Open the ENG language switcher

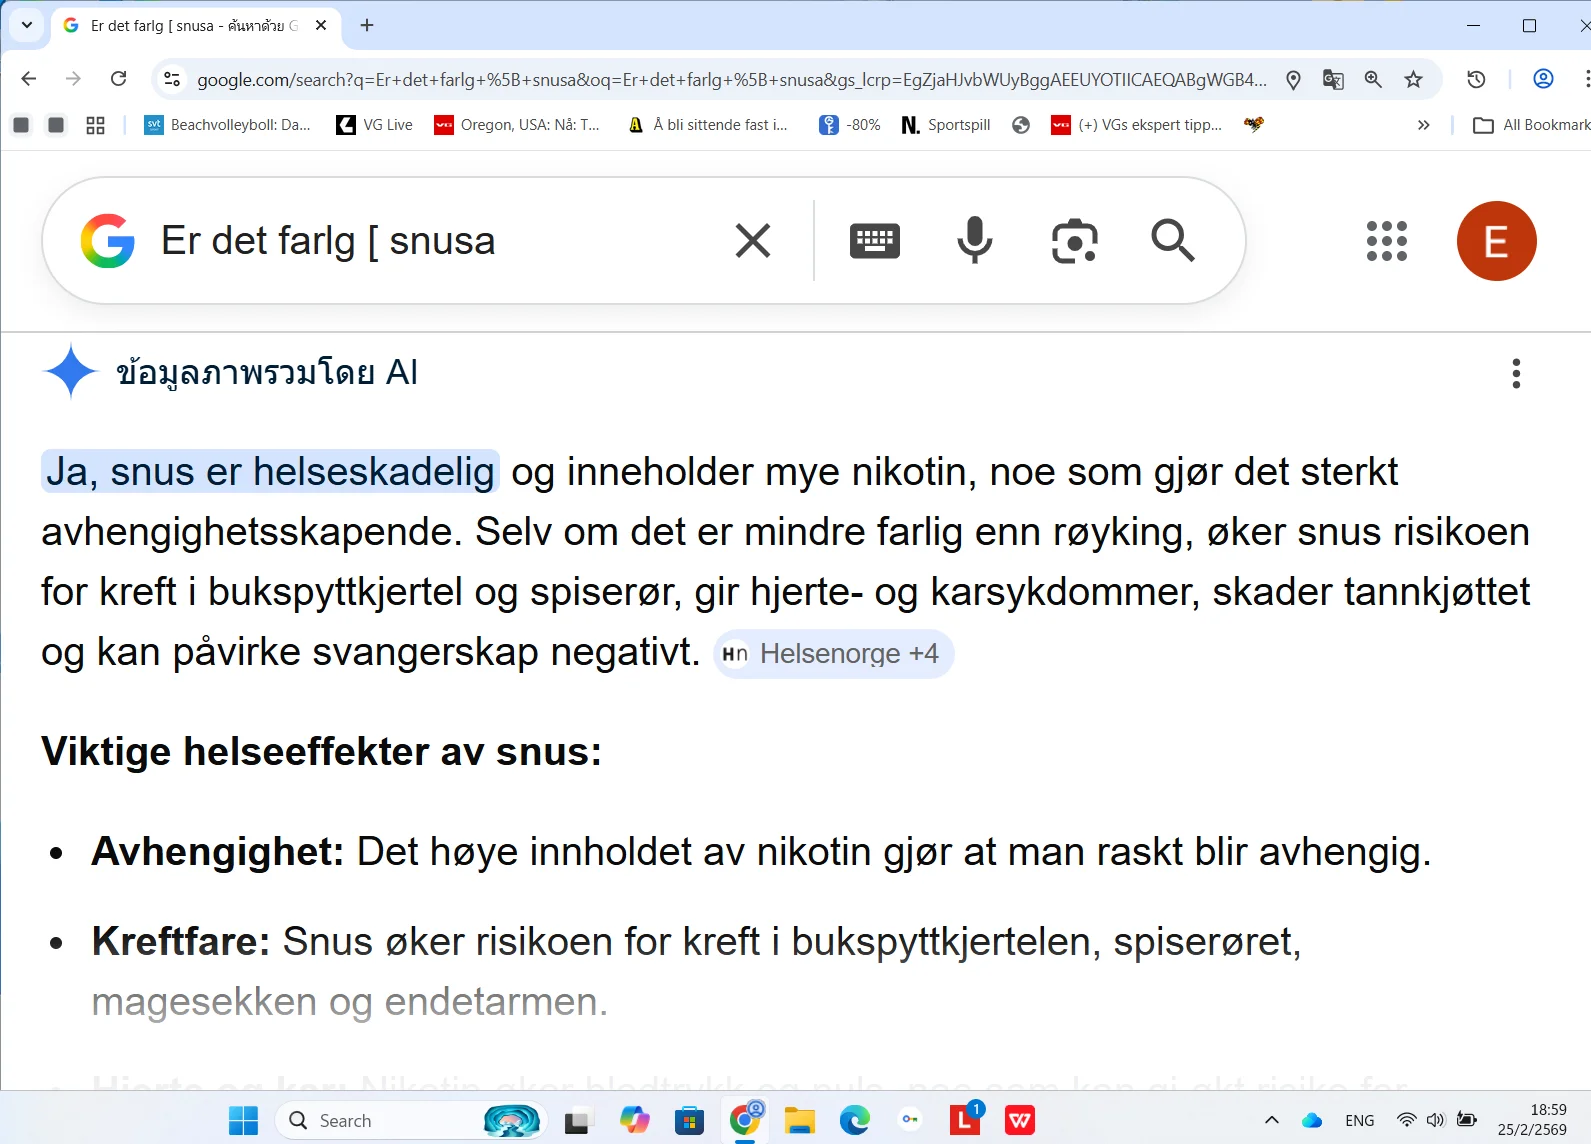coord(1359,1121)
